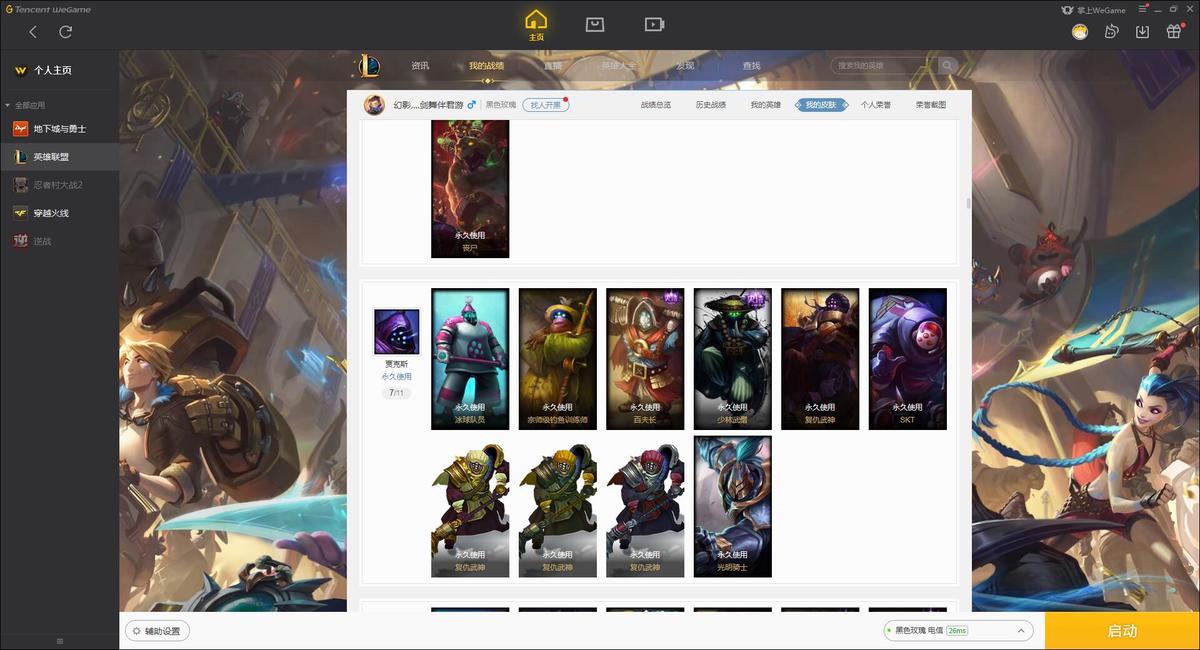This screenshot has width=1200, height=650.
Task: Open the store bag icon in top bar
Action: click(x=595, y=24)
